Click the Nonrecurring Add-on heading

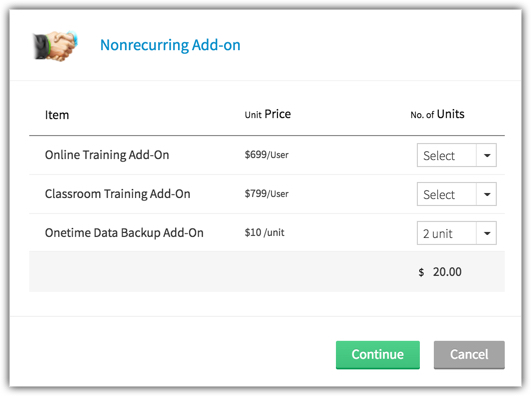pos(170,45)
